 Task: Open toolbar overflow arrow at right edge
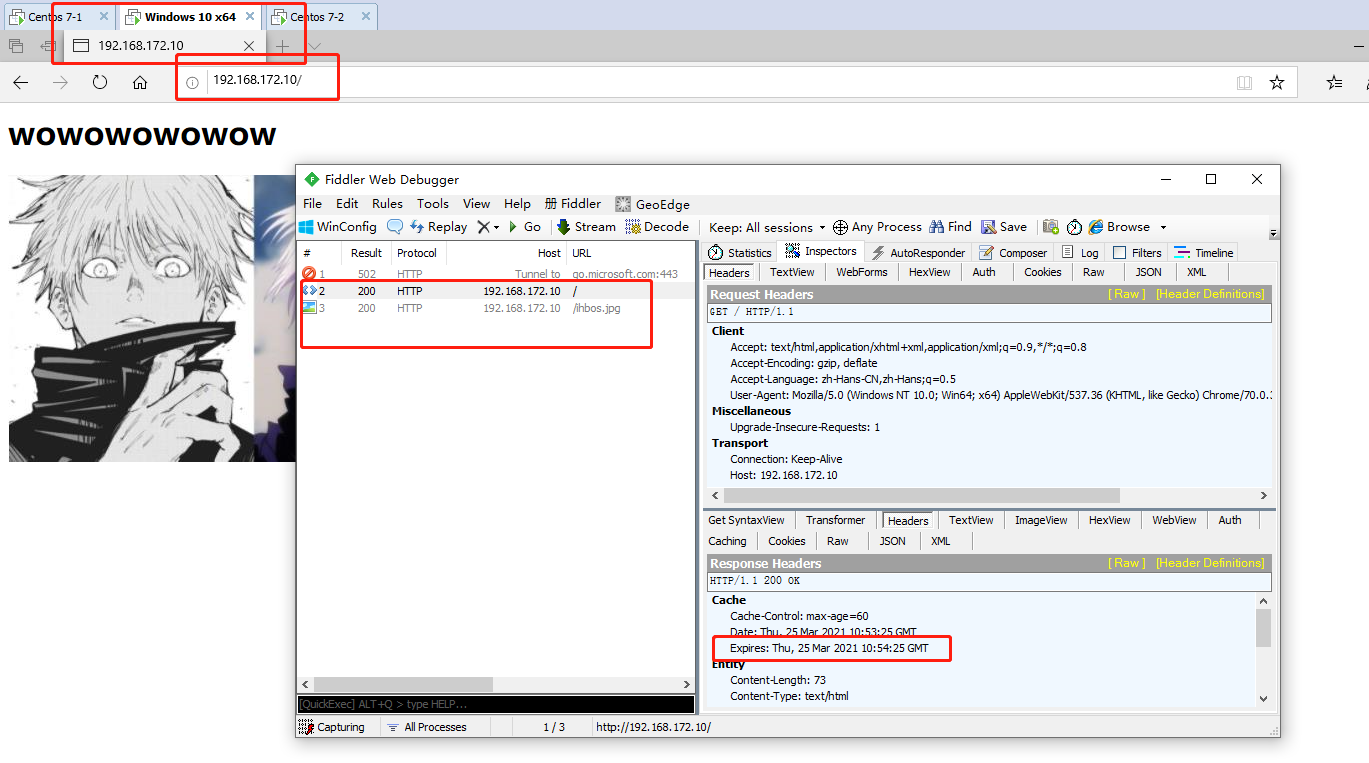click(x=1273, y=233)
